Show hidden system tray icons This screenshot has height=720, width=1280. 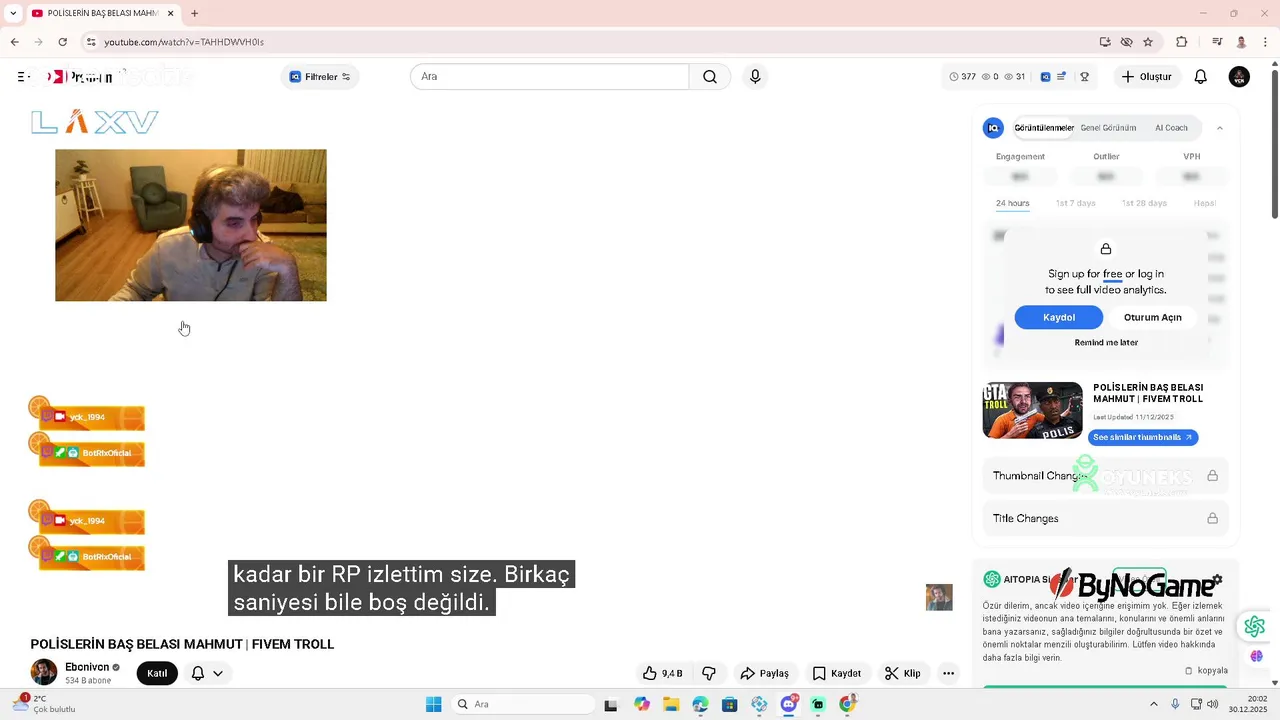point(1153,704)
